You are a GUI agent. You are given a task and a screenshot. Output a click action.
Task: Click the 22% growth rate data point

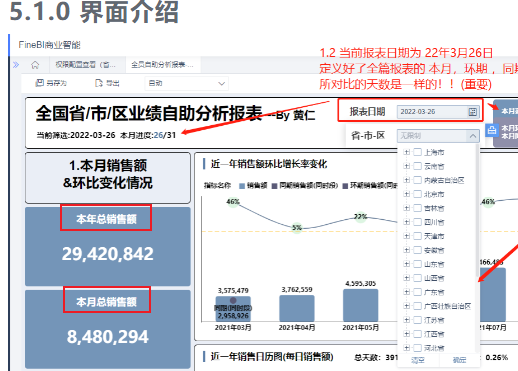(360, 217)
